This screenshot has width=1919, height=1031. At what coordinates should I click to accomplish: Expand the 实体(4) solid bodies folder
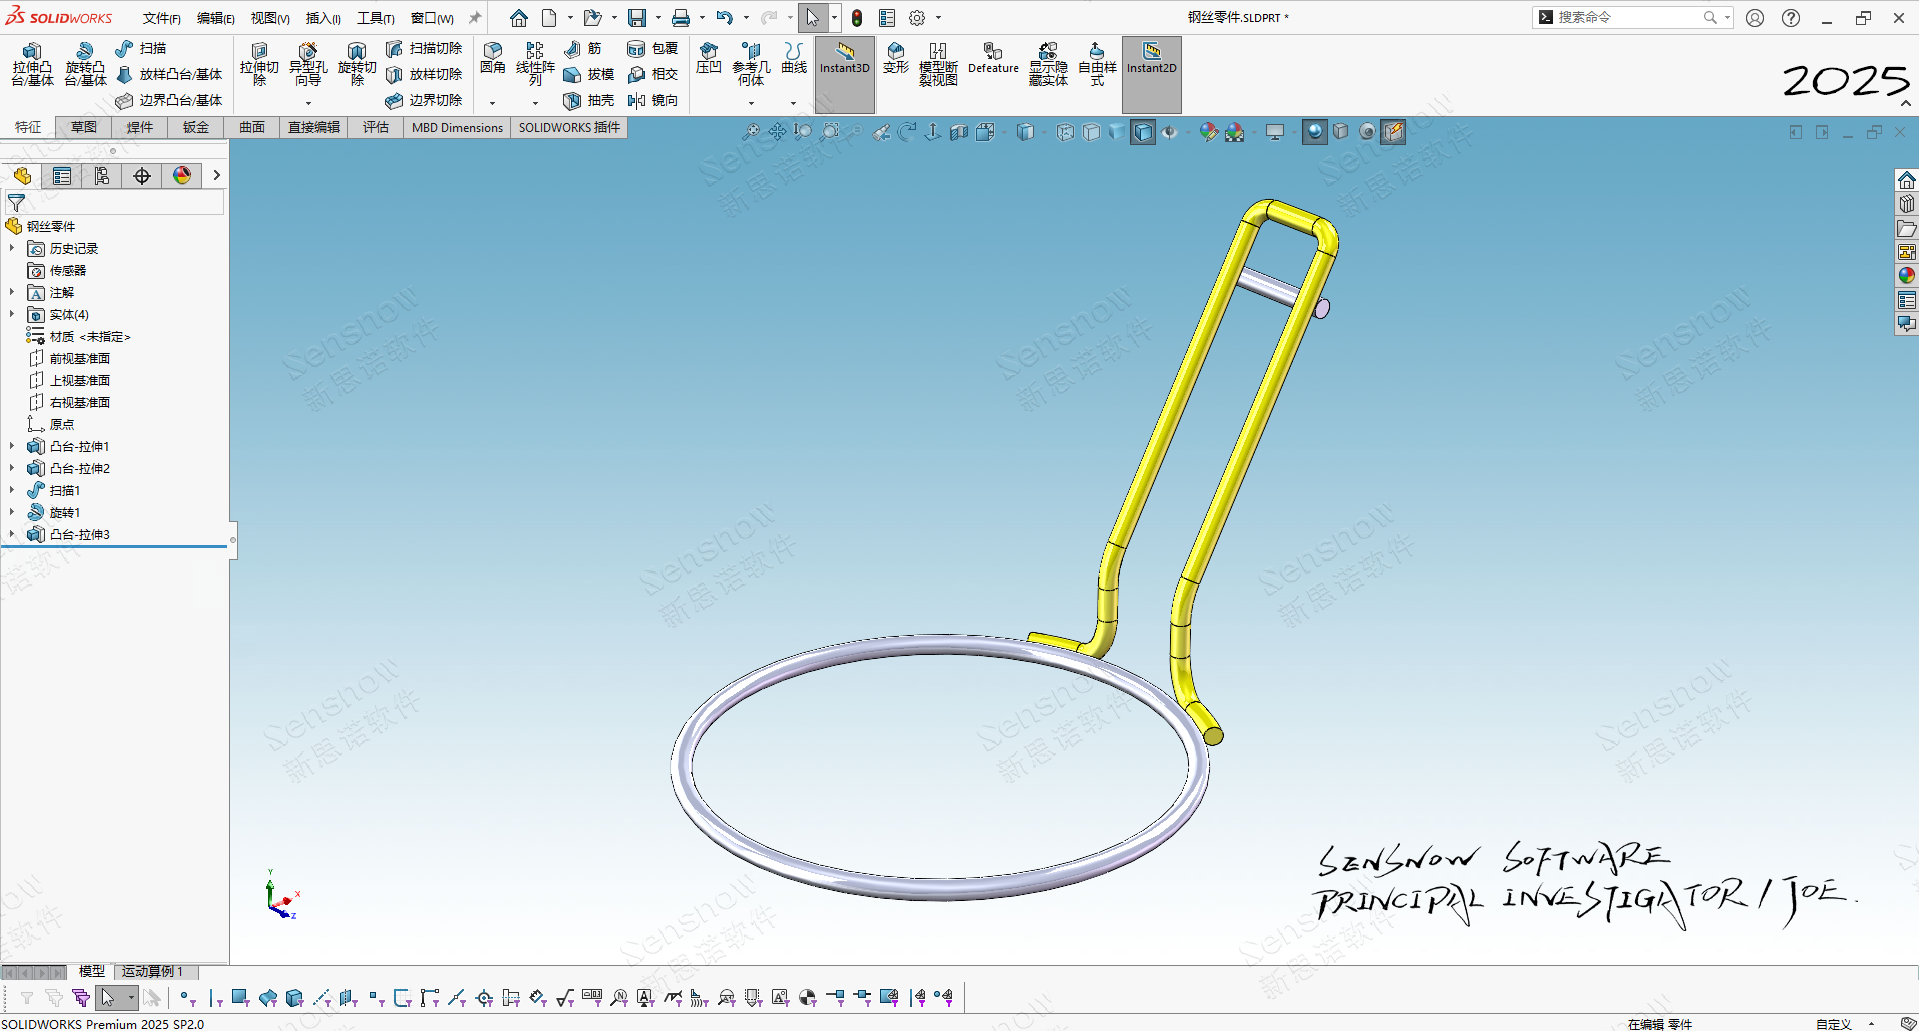point(12,315)
